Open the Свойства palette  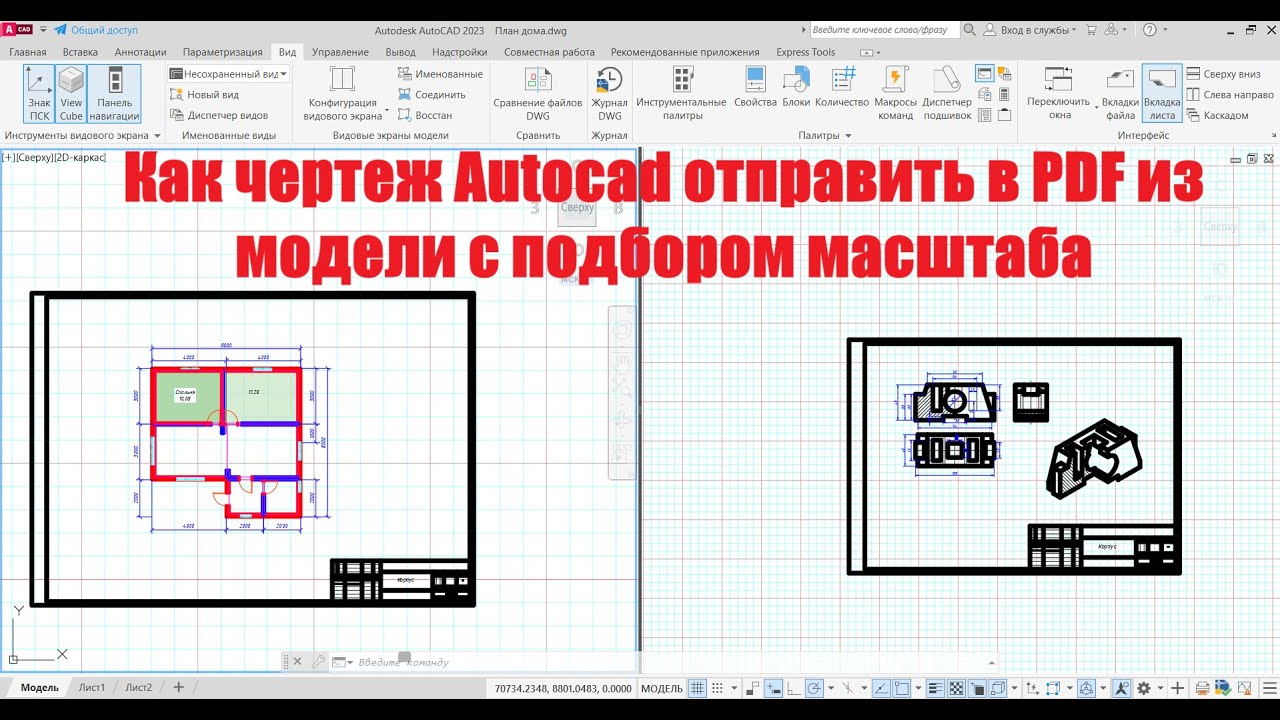point(755,88)
